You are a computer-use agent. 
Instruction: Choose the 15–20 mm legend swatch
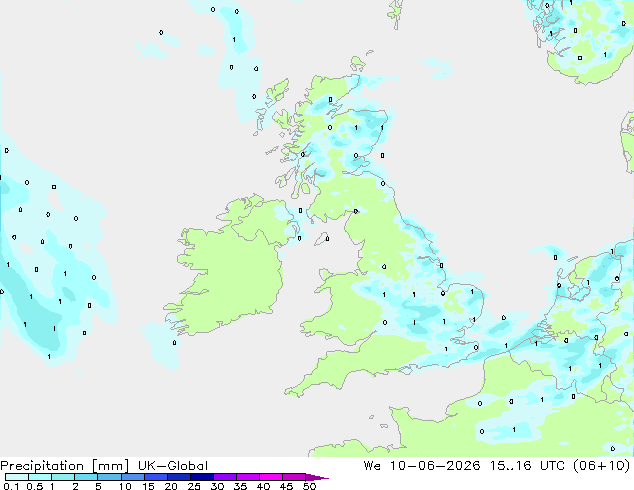(155, 477)
